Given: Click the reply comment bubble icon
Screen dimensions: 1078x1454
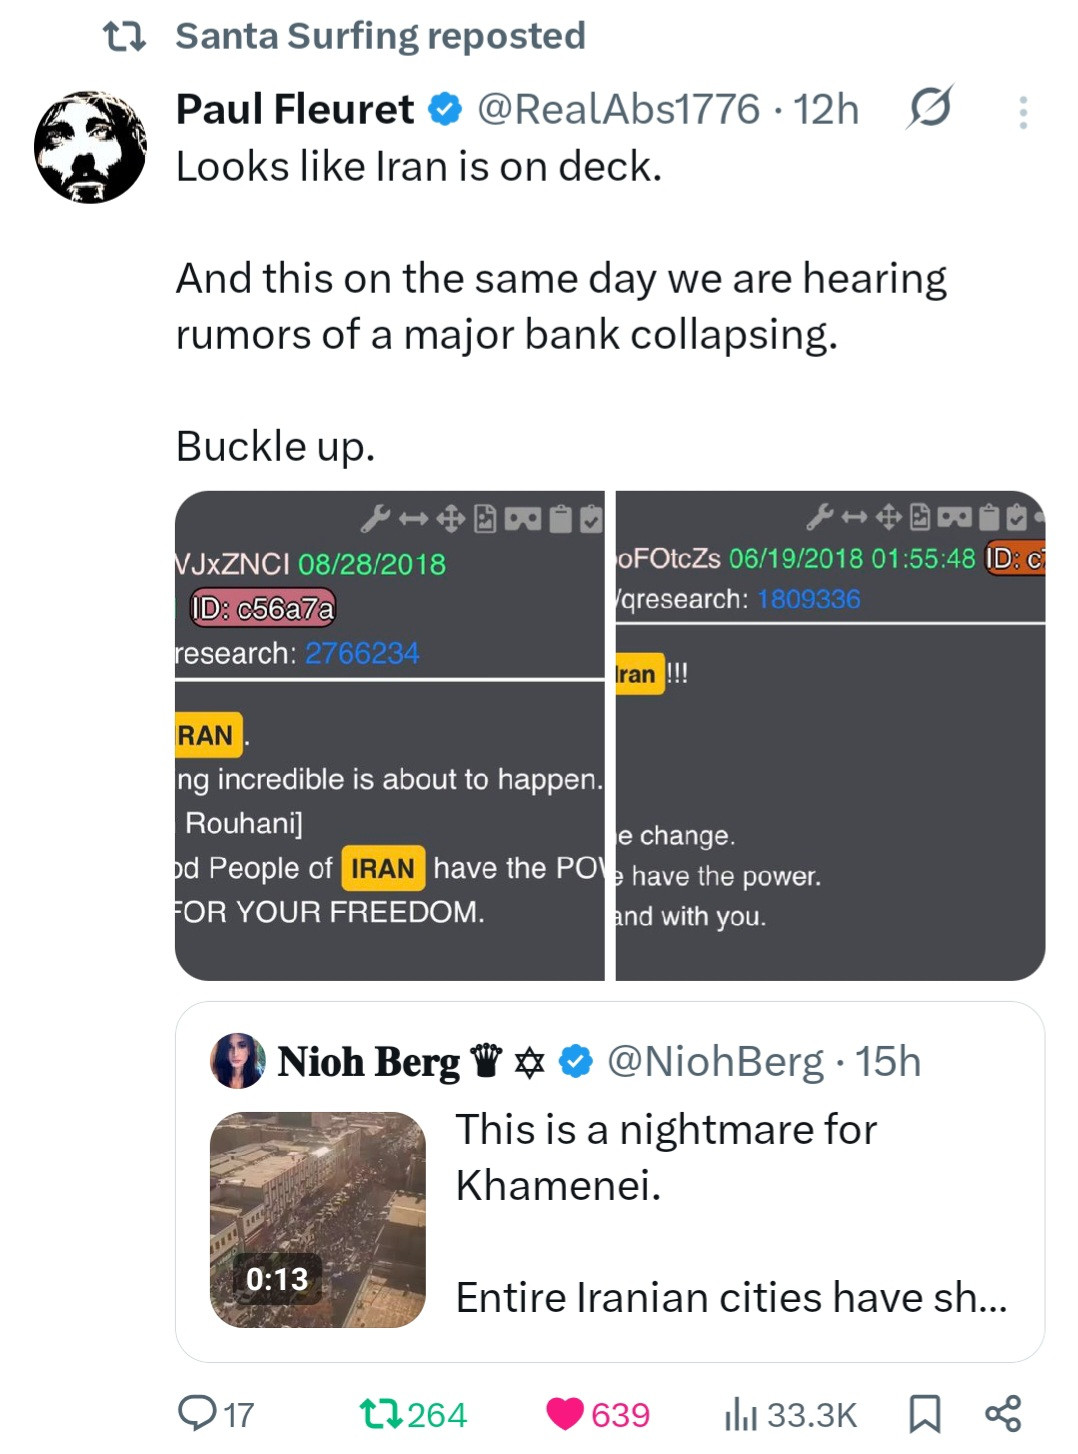Looking at the screenshot, I should 197,1413.
